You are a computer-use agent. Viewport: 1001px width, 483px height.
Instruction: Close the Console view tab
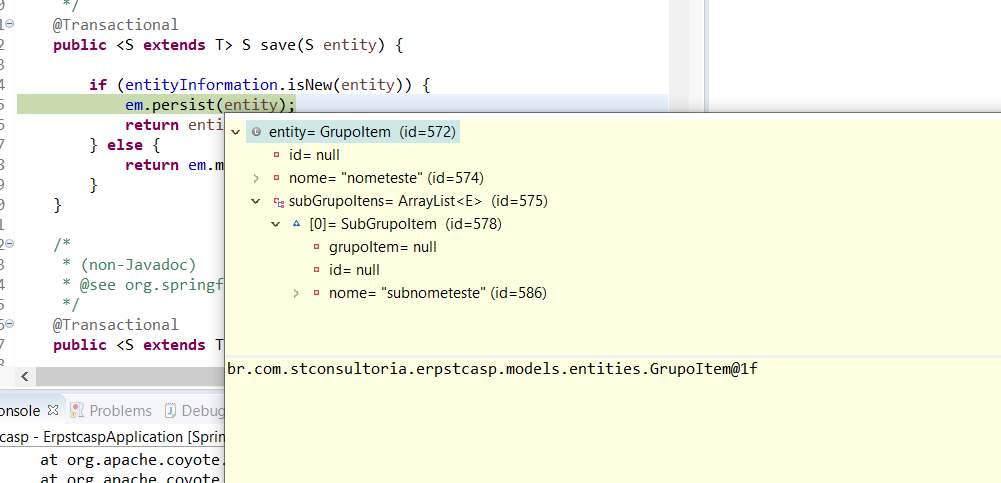(x=53, y=410)
